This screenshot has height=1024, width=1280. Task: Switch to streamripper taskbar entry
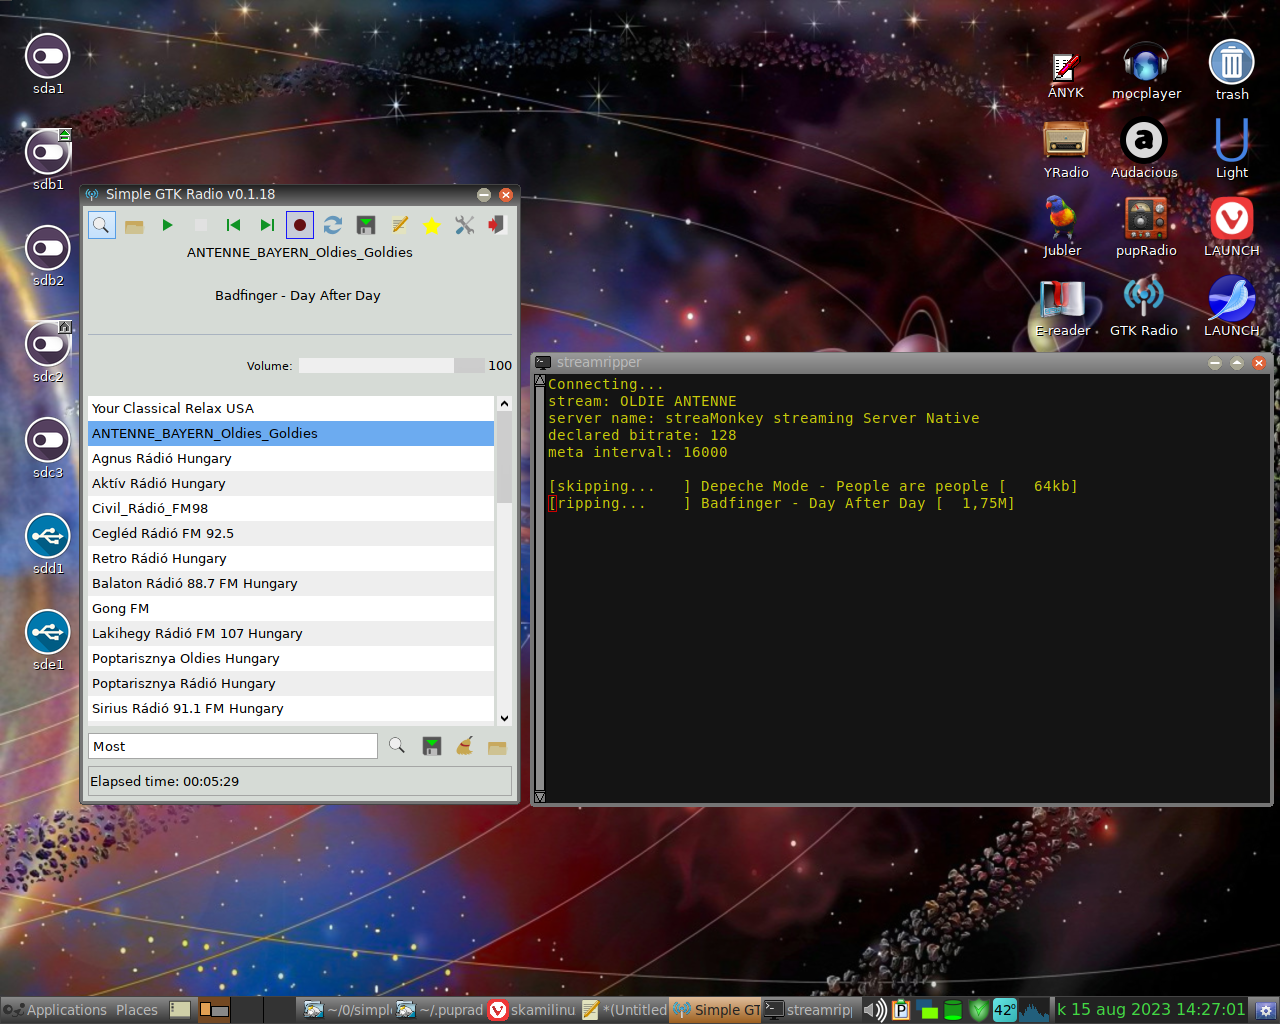pos(809,1010)
